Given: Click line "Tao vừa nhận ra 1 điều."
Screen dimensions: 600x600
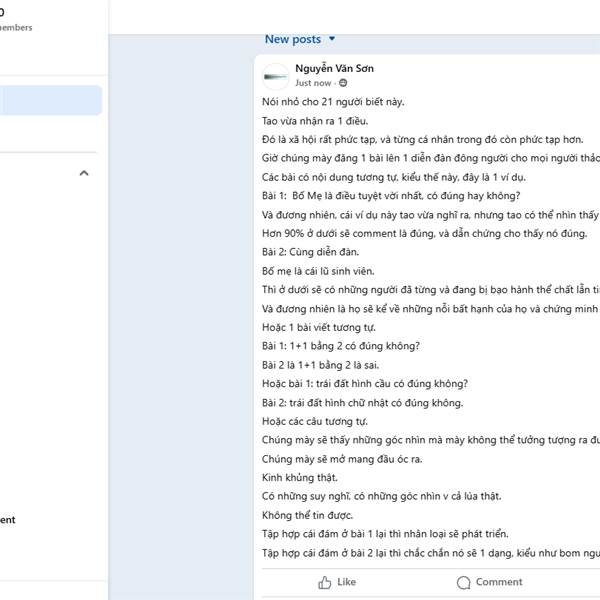Looking at the screenshot, I should tap(315, 121).
